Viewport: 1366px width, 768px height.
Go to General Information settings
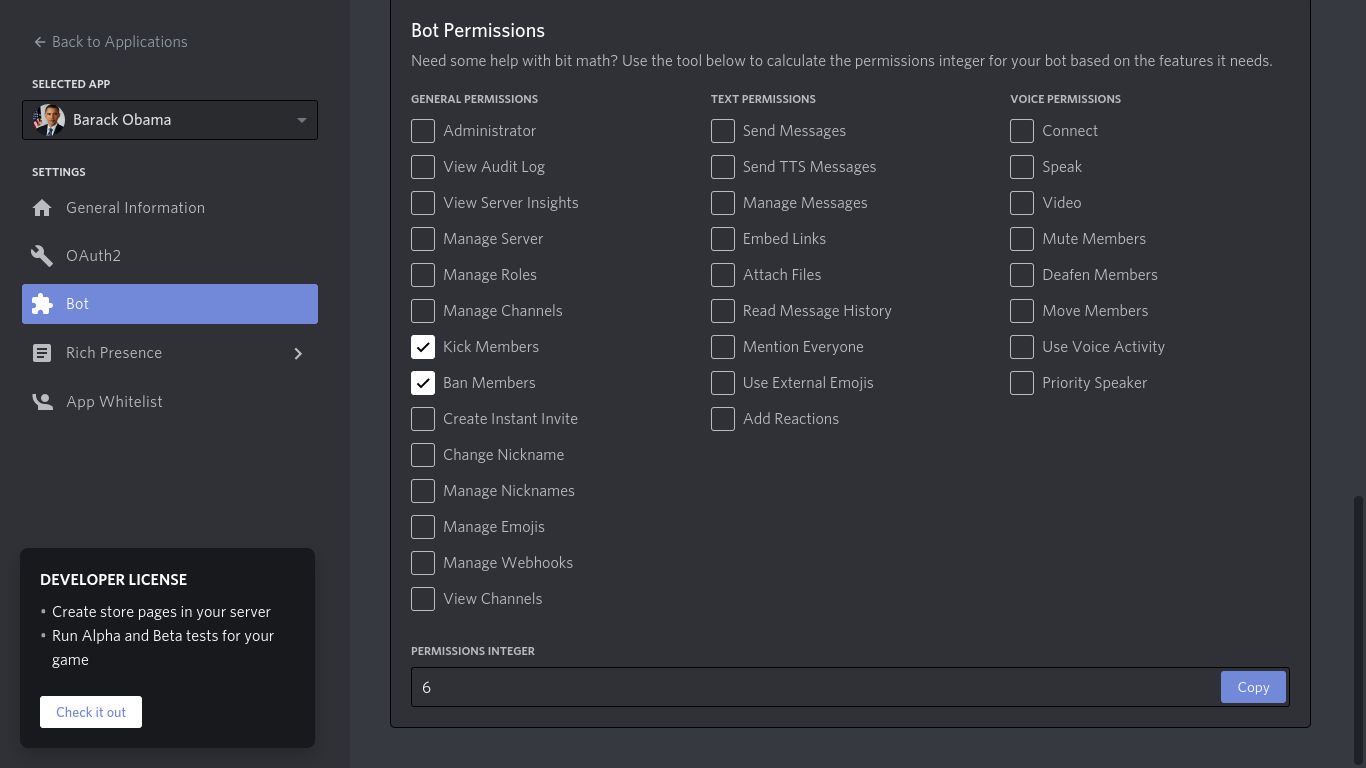tap(170, 208)
